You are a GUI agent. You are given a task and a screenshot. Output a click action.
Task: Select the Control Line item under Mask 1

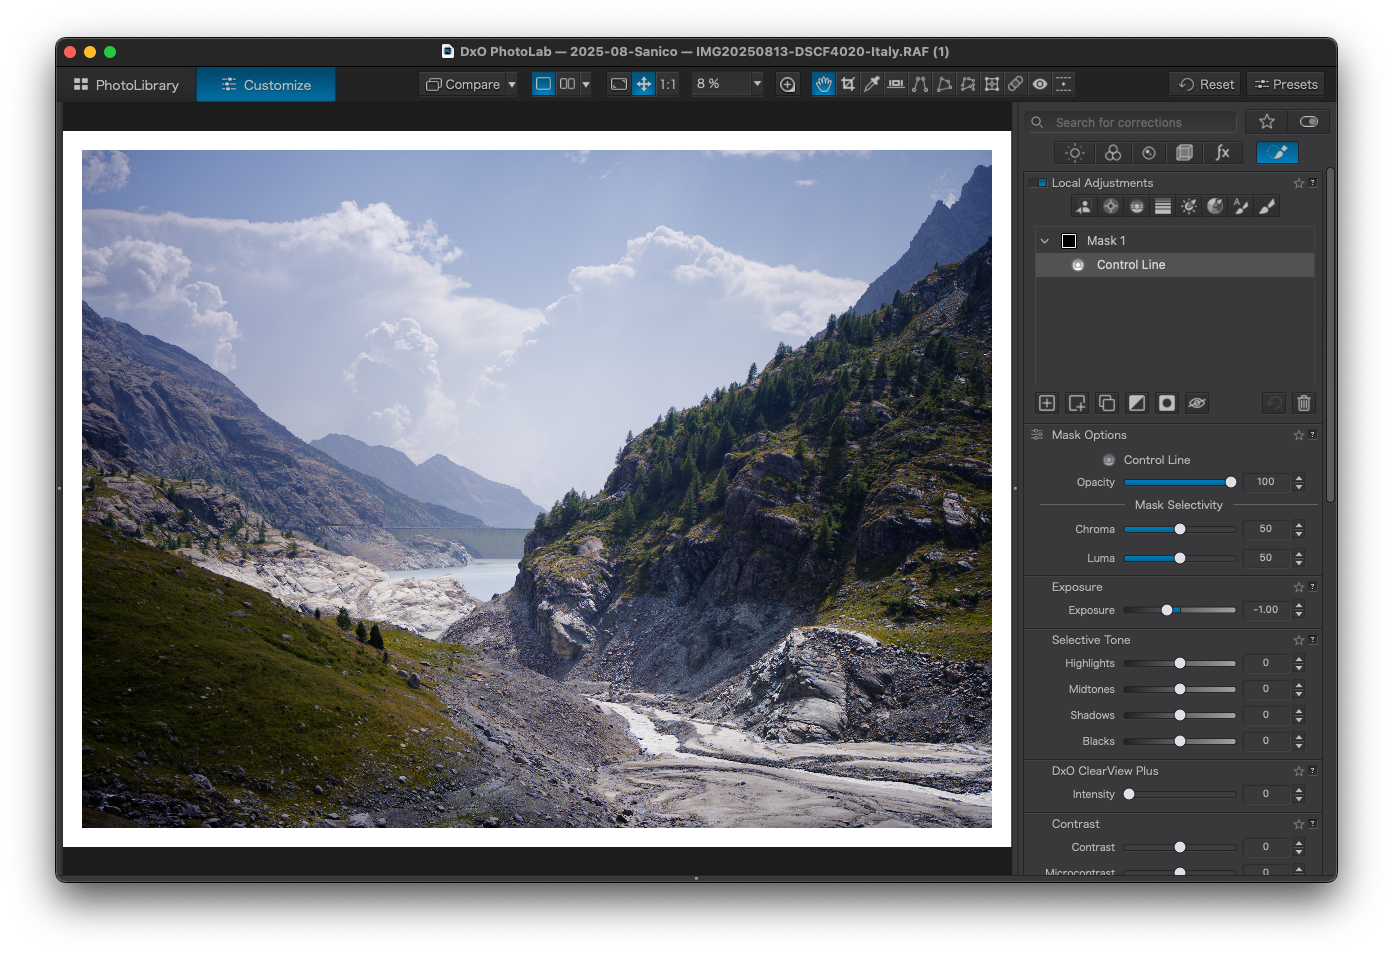1130,265
